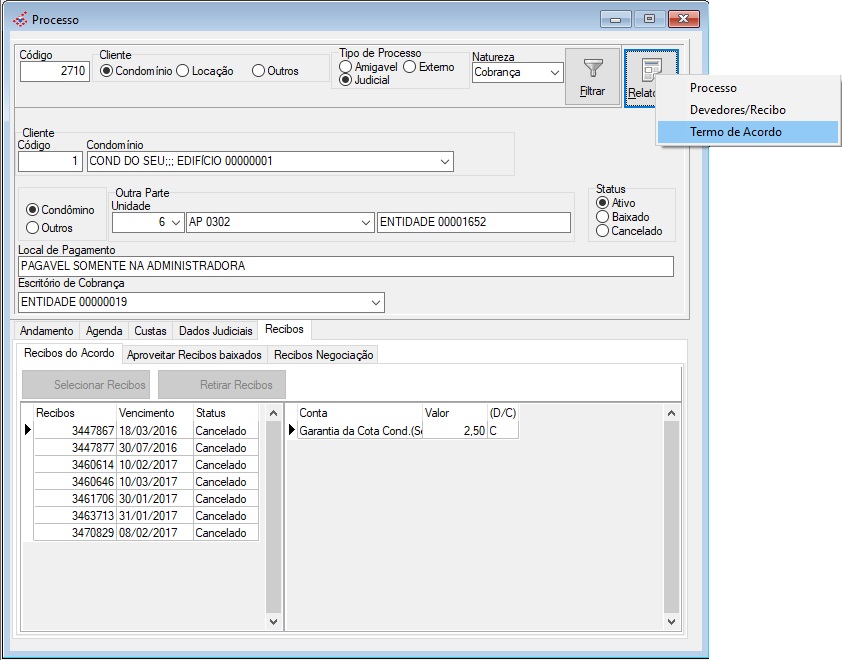Open the Aproveitar Recibos baixados tab
843x660 pixels.
[x=194, y=355]
